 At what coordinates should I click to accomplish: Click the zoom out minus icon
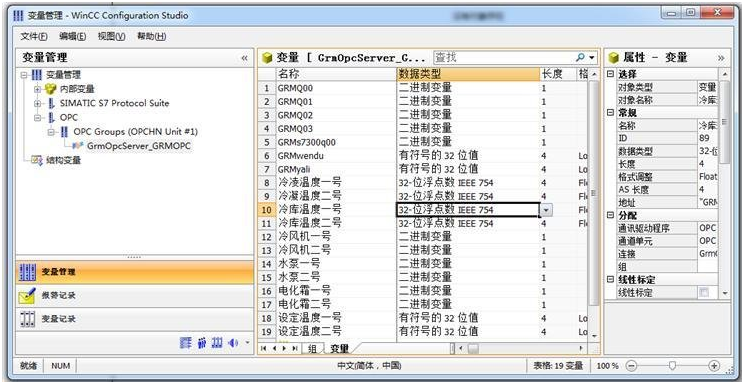(x=631, y=366)
